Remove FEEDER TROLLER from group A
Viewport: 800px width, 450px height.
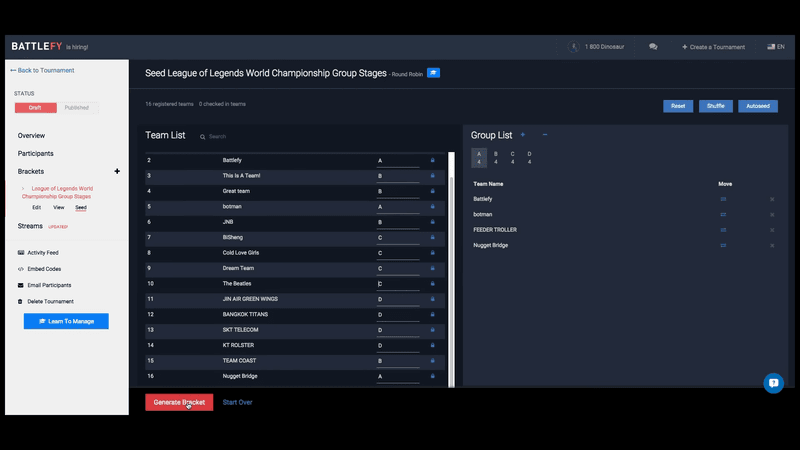click(772, 230)
